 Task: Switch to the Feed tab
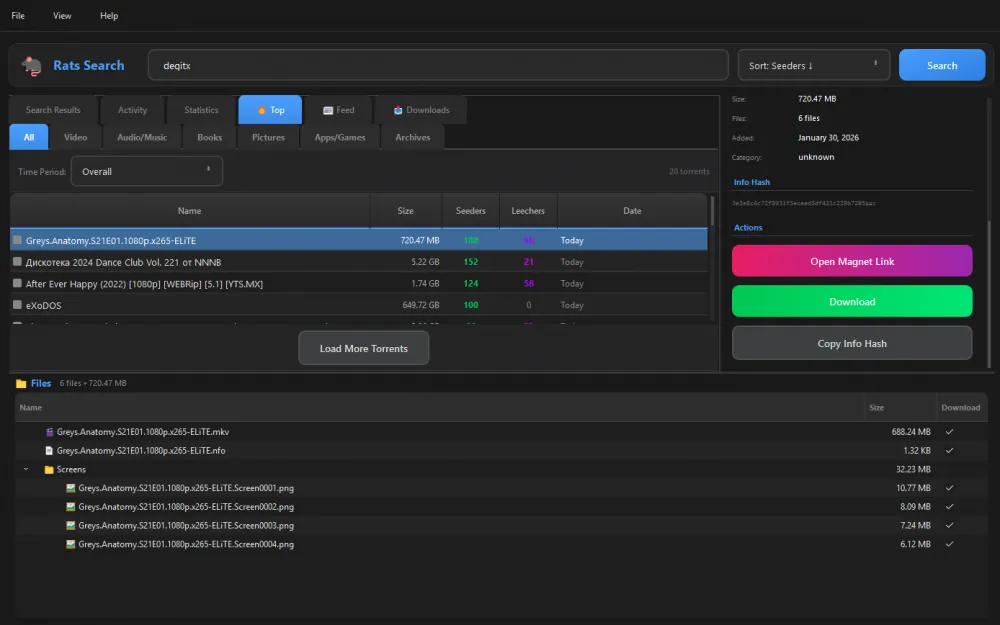point(338,110)
